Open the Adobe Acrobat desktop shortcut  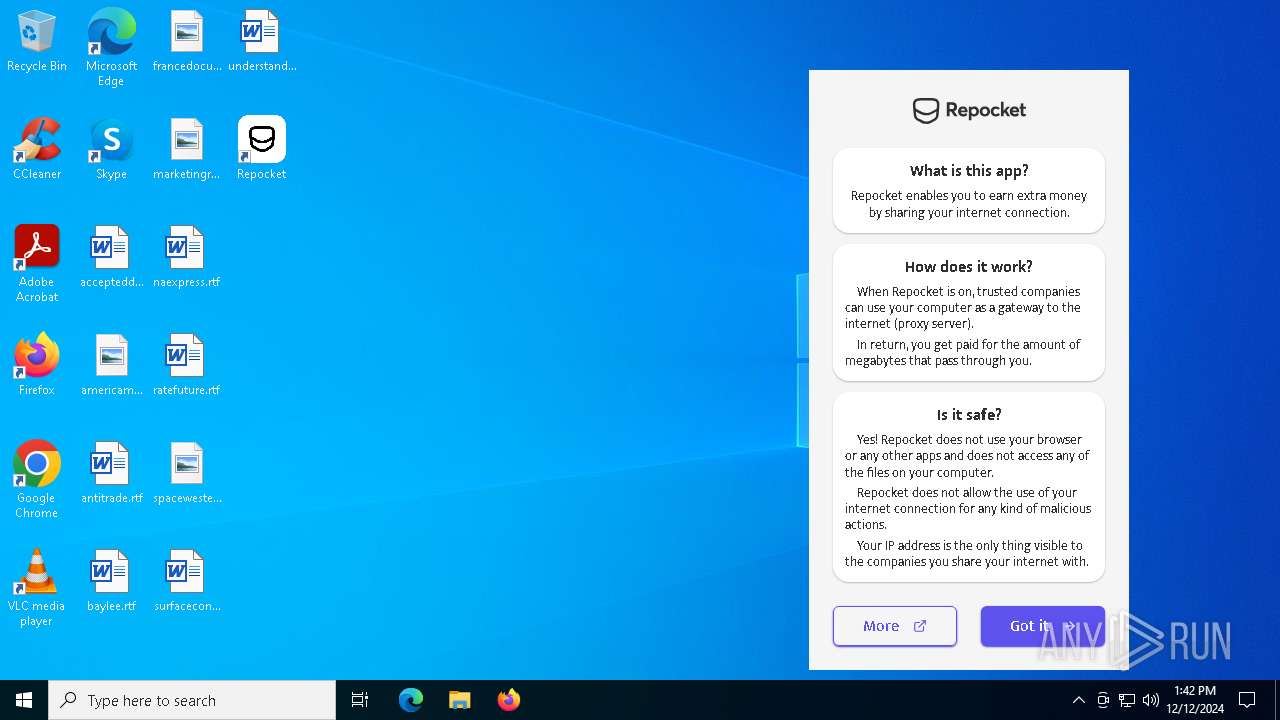[37, 263]
